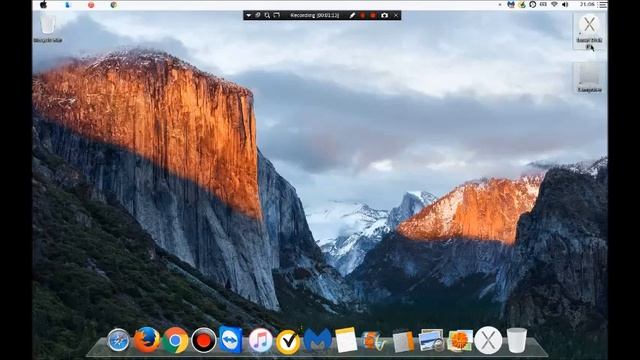The height and width of the screenshot is (360, 640).
Task: Open the orange-and-green app icon beside Notes
Action: click(373, 341)
